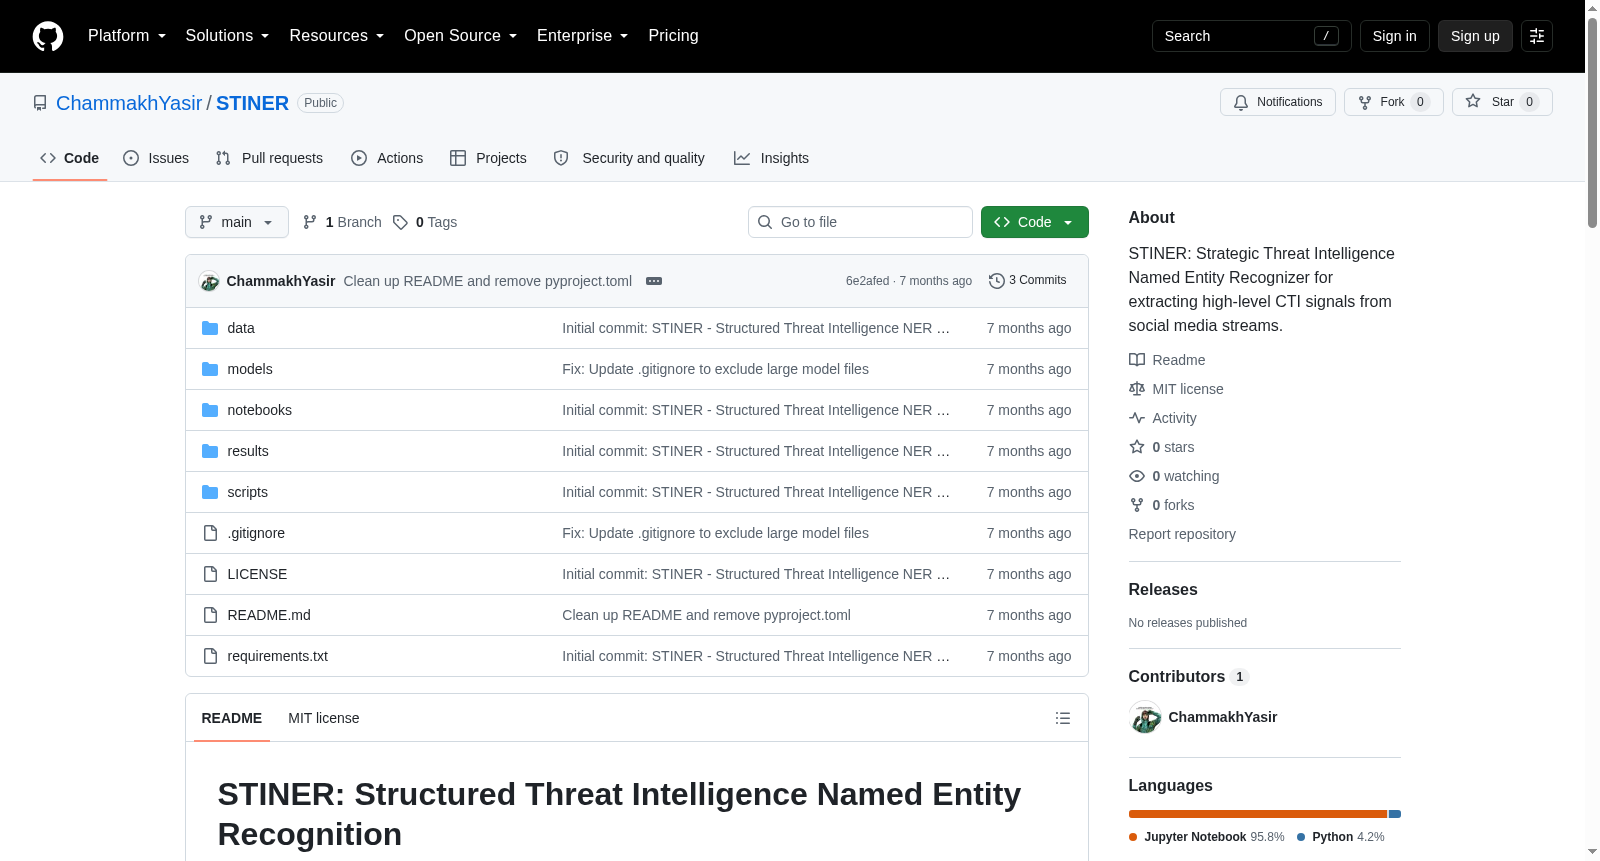This screenshot has width=1600, height=861.
Task: Click the LICENSE file icon
Action: pos(210,574)
